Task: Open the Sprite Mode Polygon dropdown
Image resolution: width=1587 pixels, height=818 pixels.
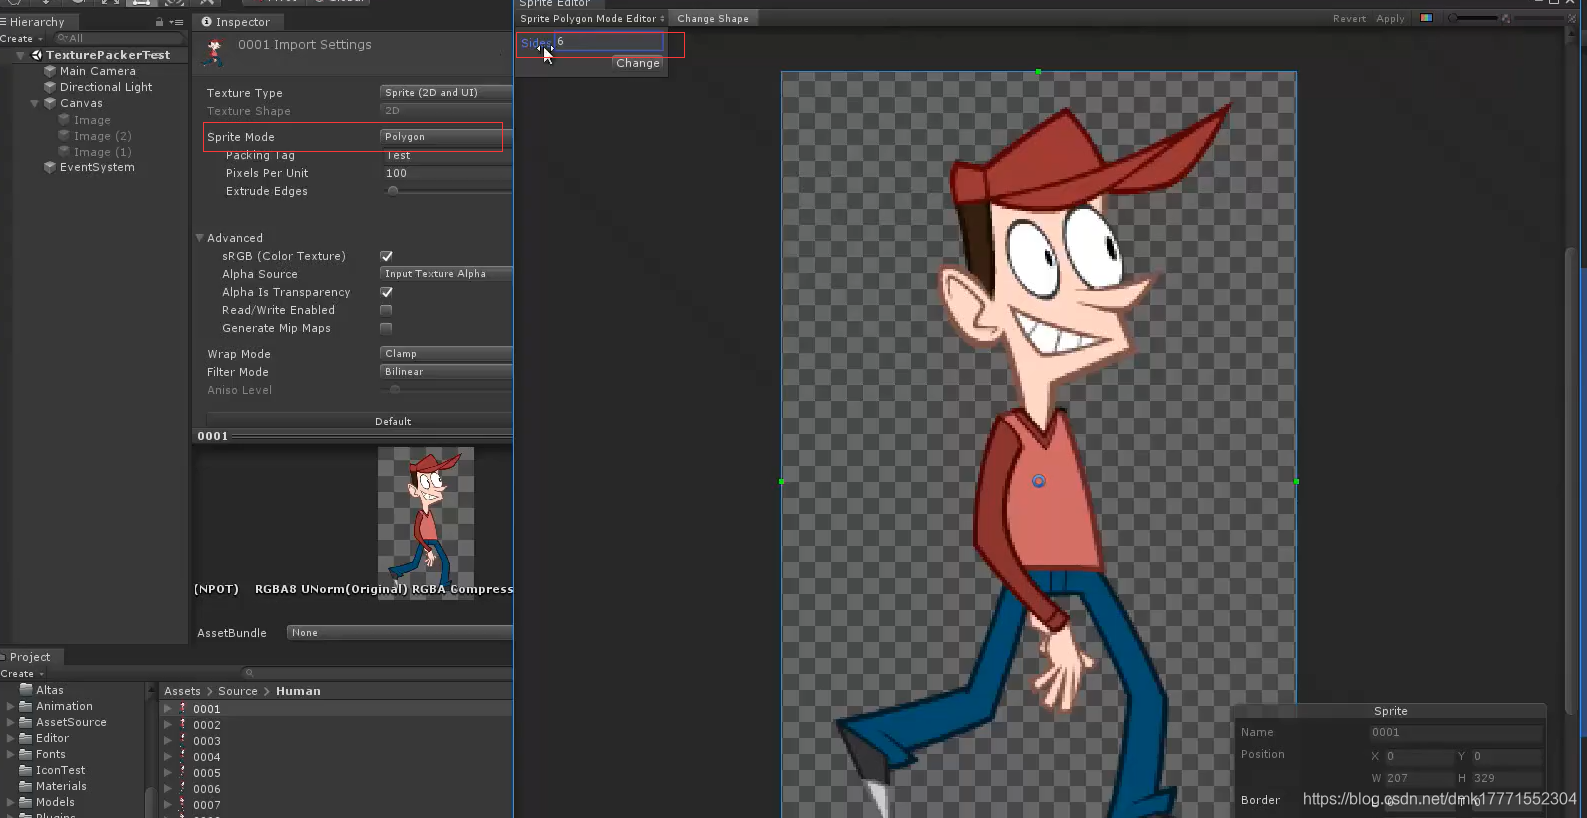Action: coord(446,136)
